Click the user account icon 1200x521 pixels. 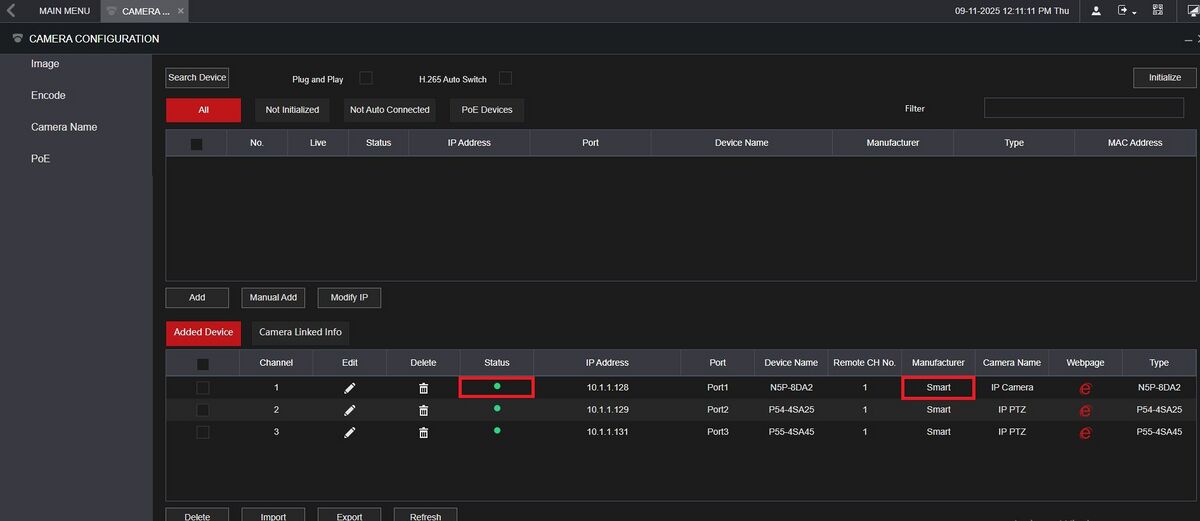(x=1096, y=11)
